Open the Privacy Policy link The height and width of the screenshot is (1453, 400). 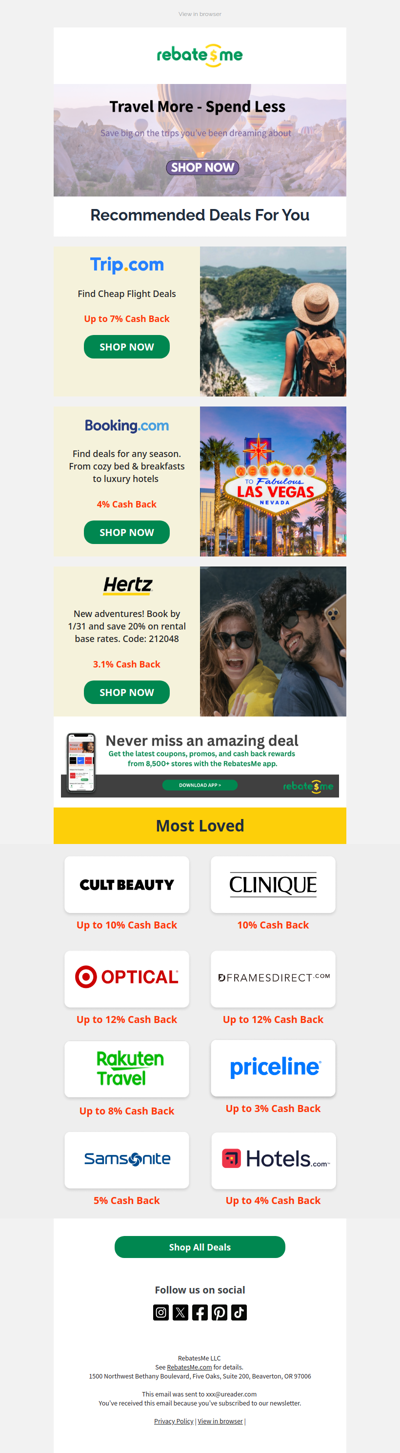click(x=173, y=1421)
